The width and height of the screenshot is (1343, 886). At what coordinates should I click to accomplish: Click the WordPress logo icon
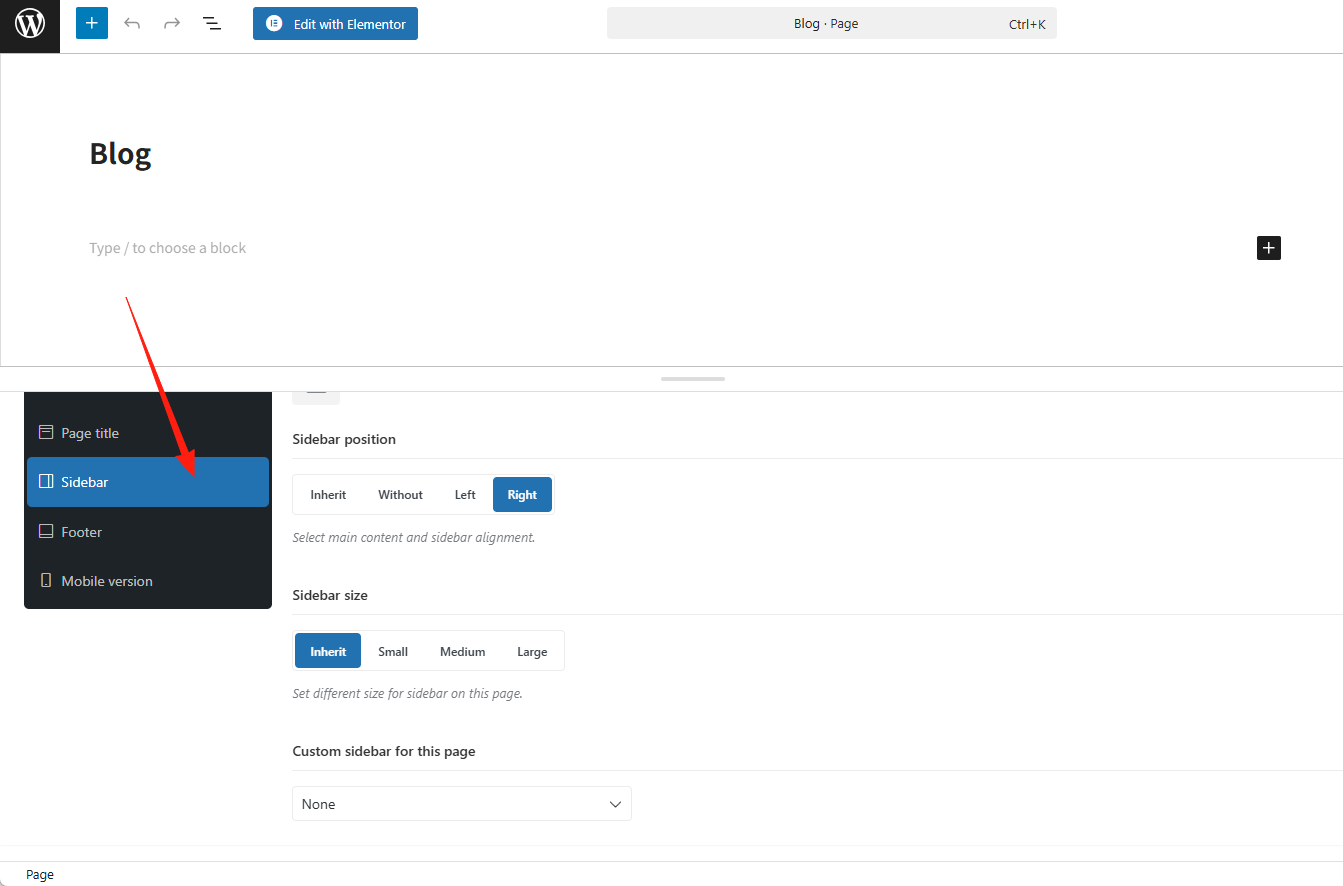coord(30,23)
